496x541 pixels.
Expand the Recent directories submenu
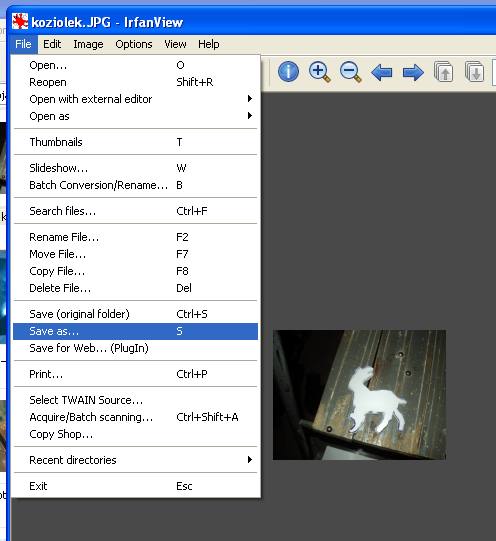tap(136, 460)
